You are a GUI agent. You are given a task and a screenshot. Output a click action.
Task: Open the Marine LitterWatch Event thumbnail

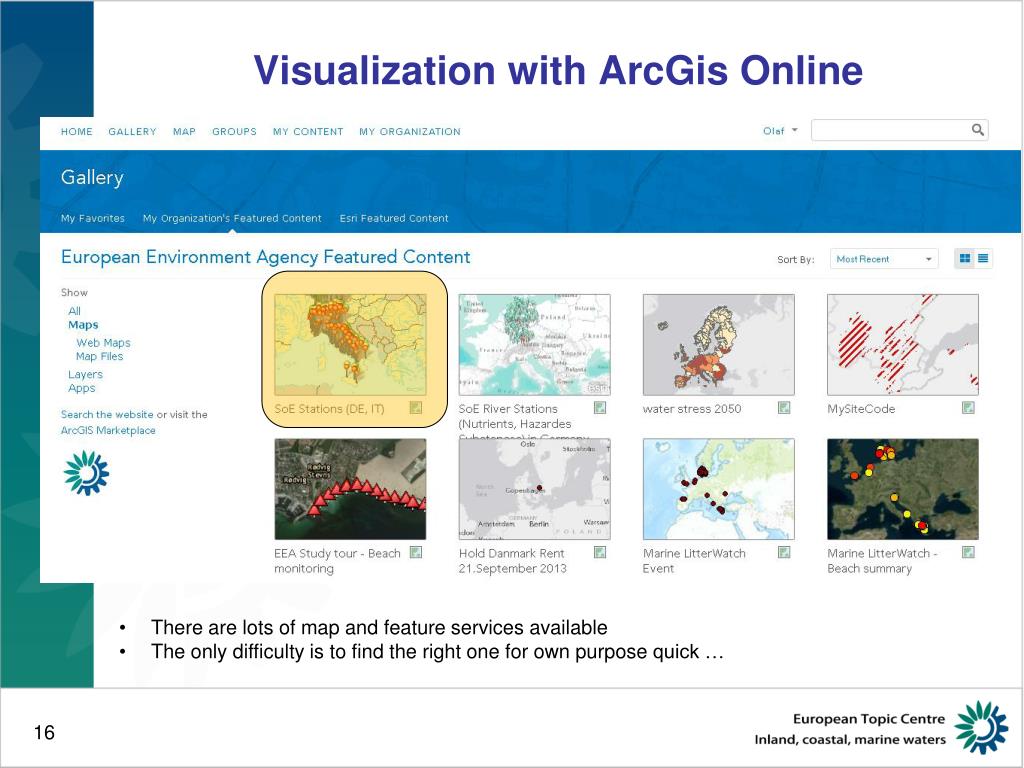coord(718,489)
